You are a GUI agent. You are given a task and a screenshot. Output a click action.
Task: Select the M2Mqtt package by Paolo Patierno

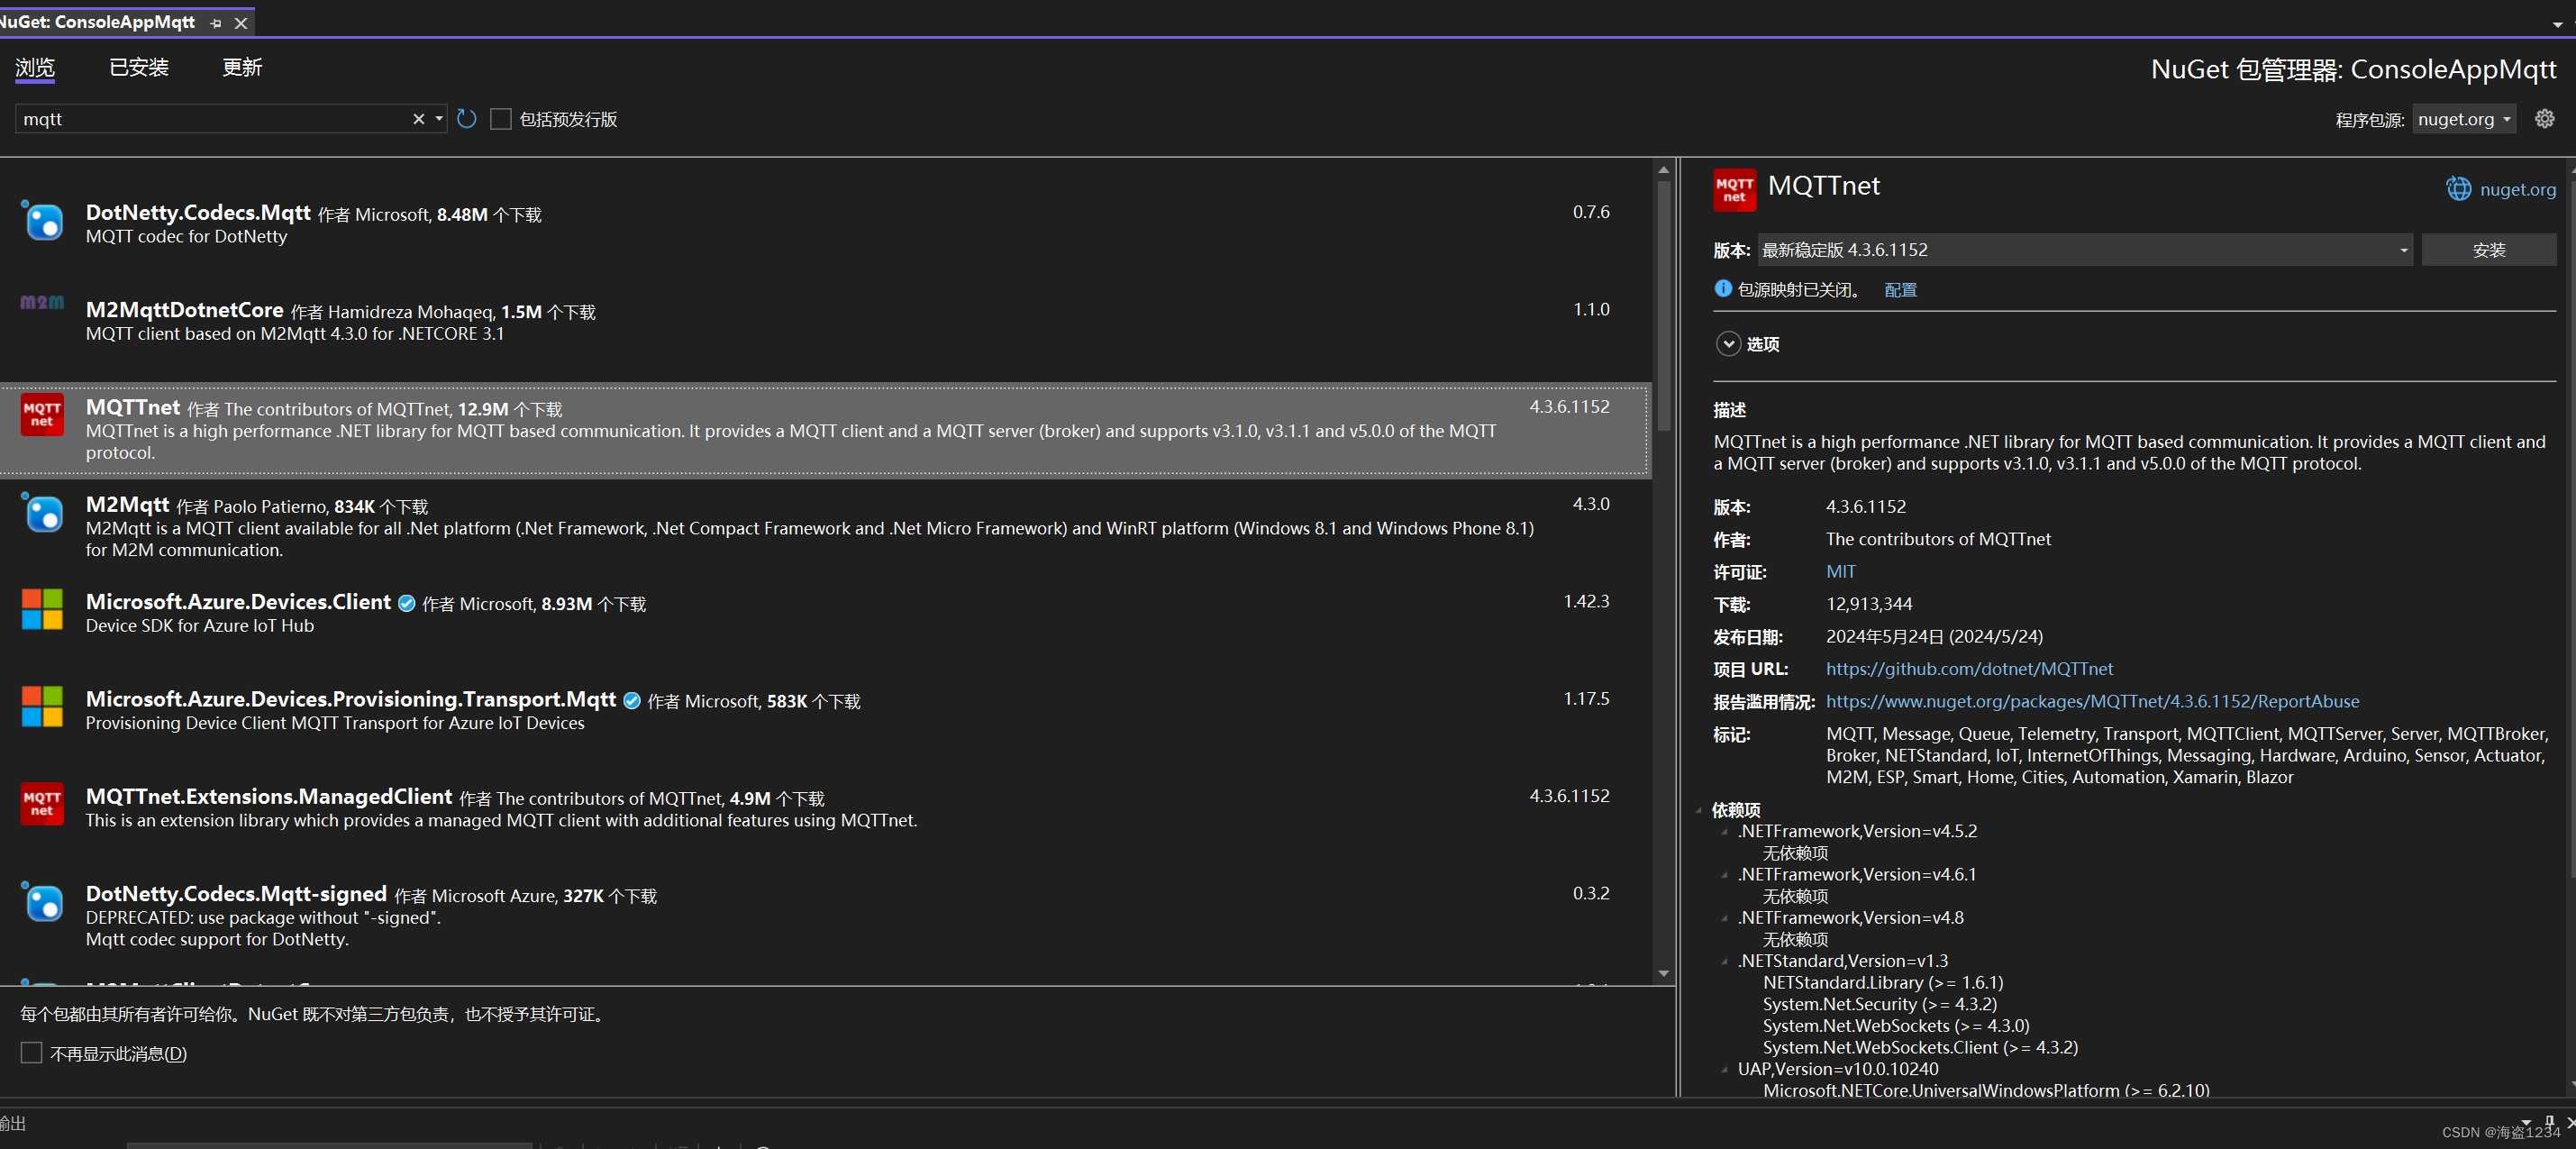click(825, 526)
